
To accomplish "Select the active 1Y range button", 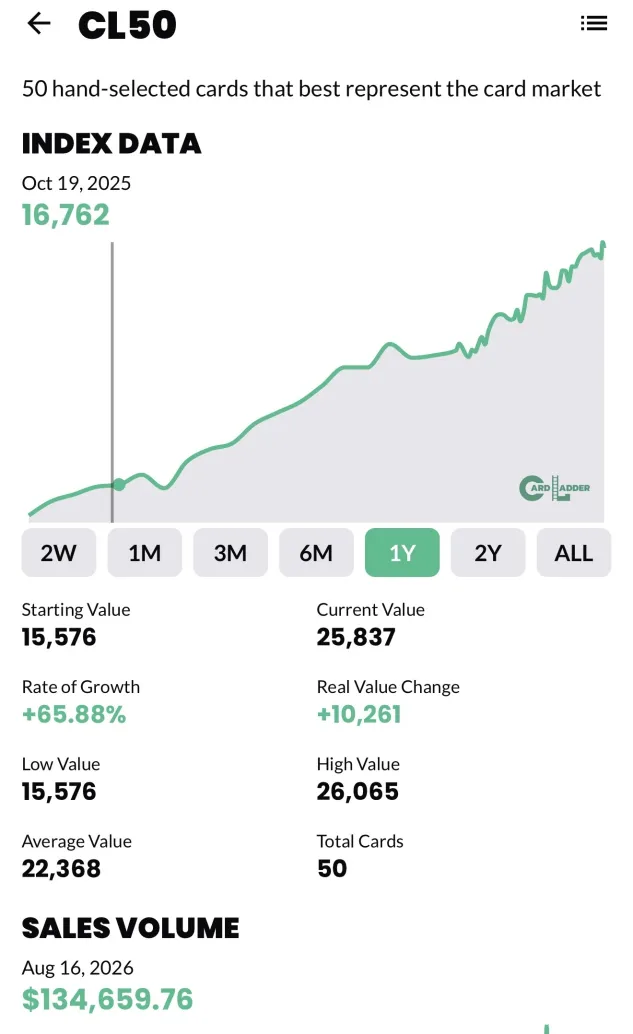I will coord(402,553).
